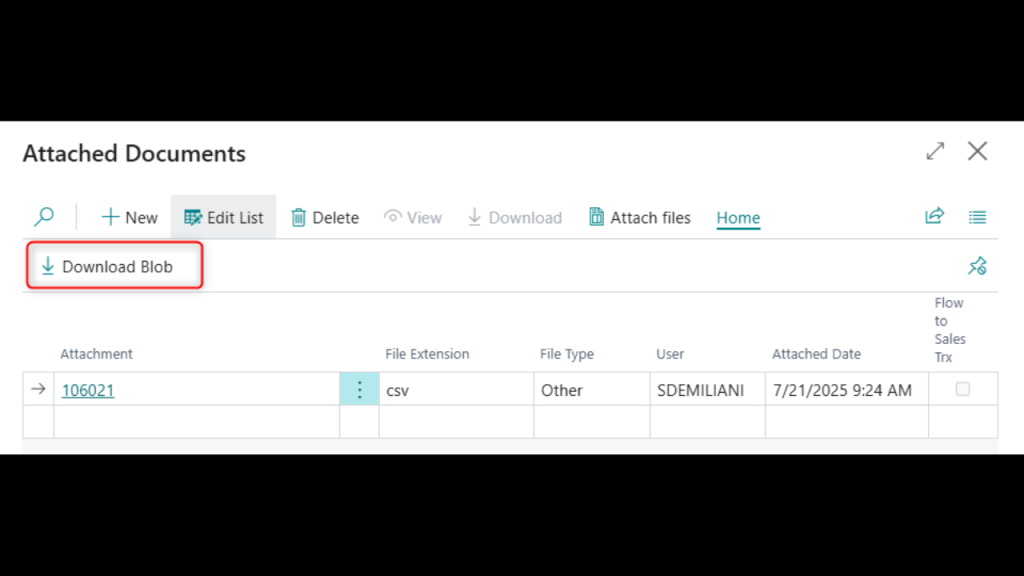Click the share page icon
1024x576 pixels.
coord(934,216)
